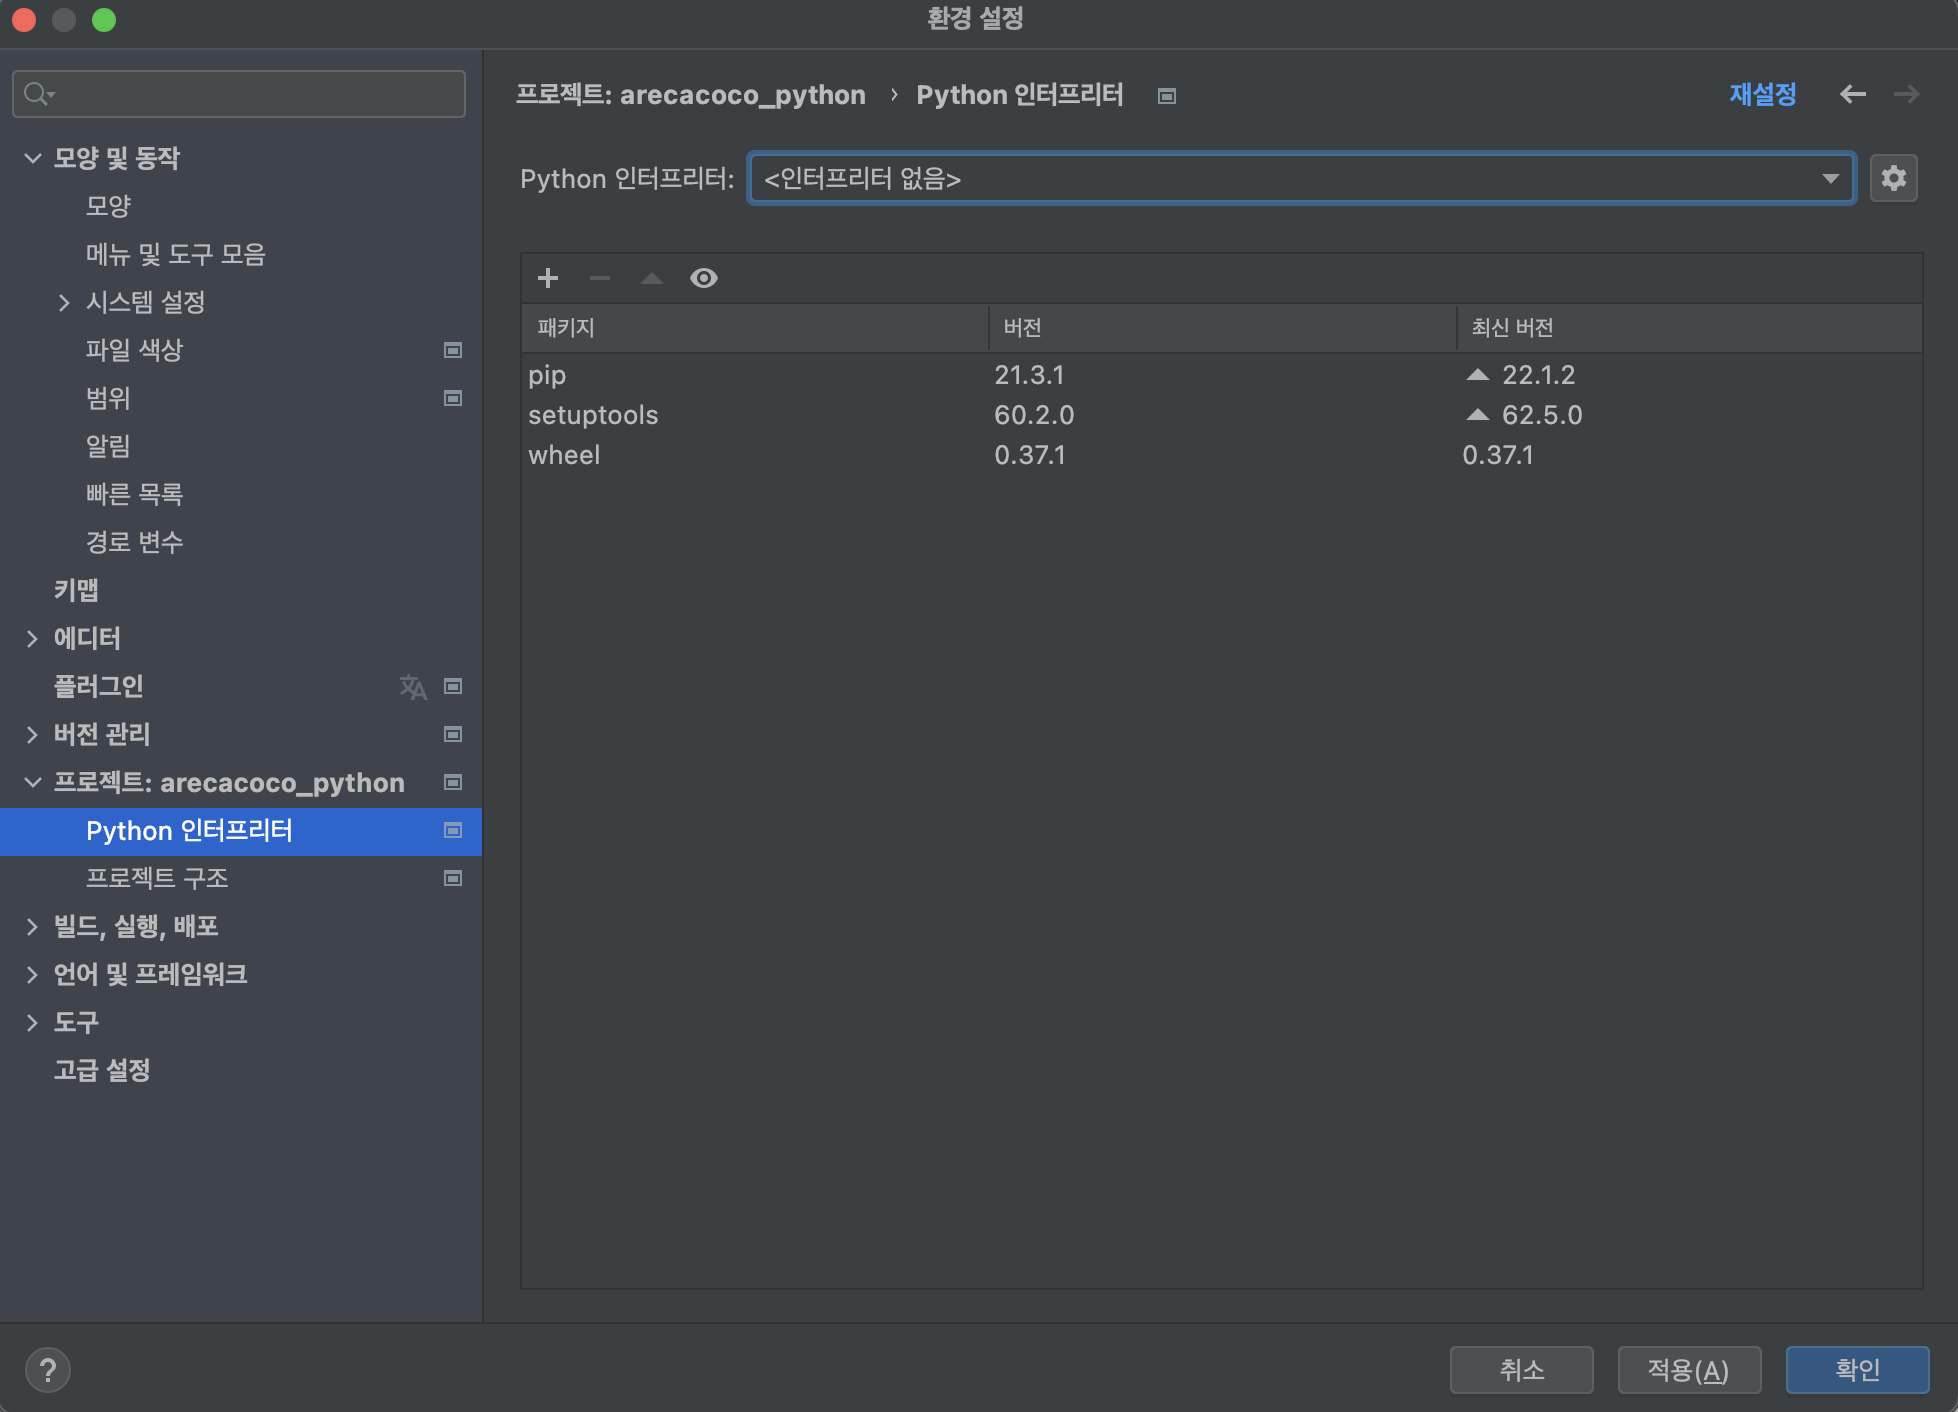Collapse the 프로젝트: arecacoco_python section

[32, 782]
